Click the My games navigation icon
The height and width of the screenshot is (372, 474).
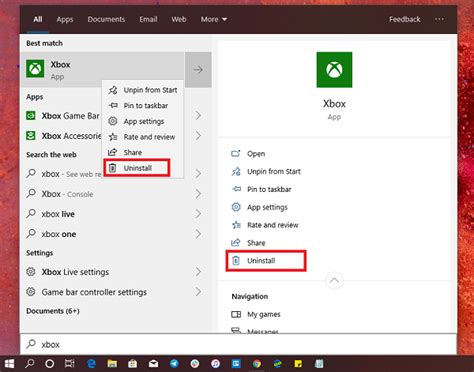click(236, 314)
